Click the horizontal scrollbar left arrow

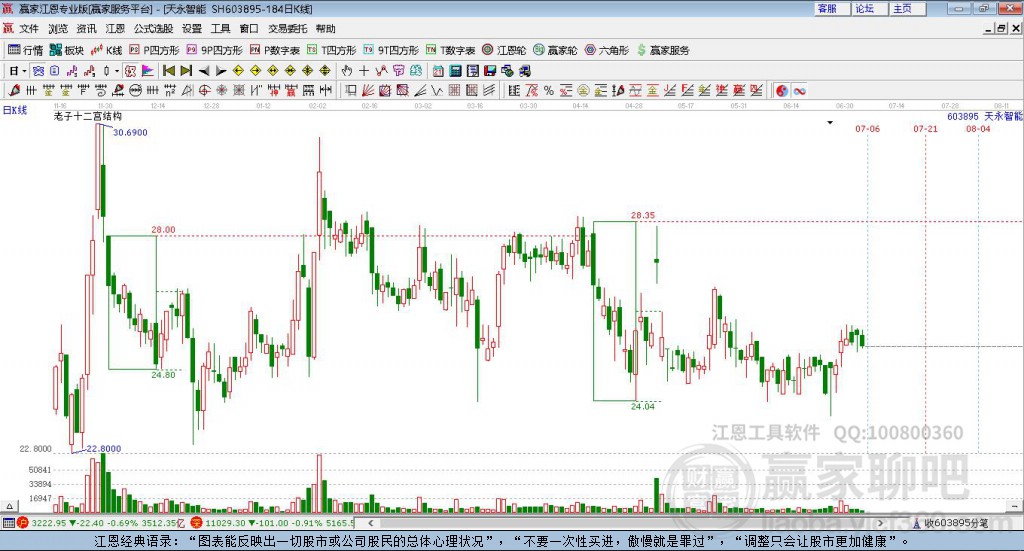coord(370,523)
